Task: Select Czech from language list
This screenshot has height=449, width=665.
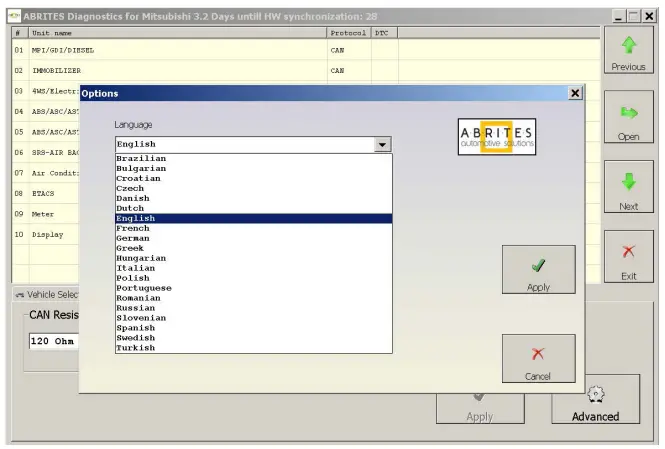Action: click(x=254, y=189)
